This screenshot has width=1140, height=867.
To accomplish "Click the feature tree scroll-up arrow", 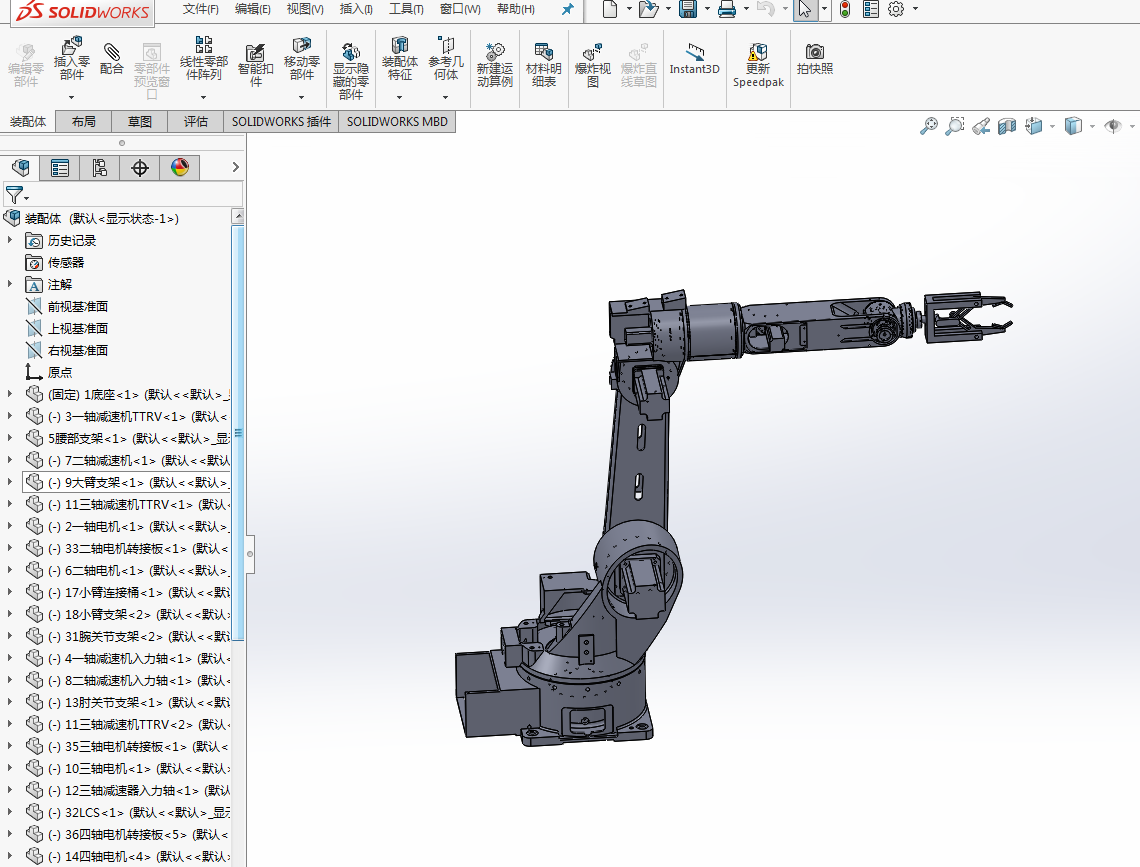I will 238,217.
